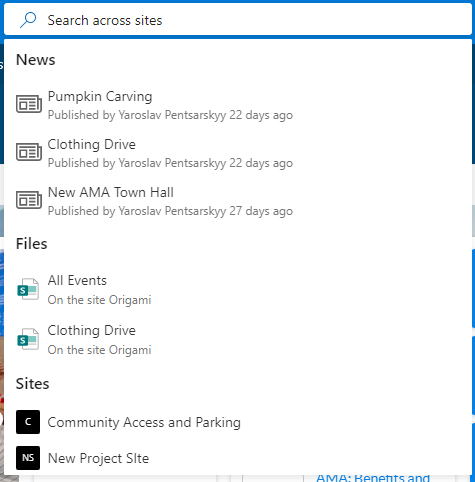Screen dimensions: 475x482
Task: Click the news icon beside Pumpkin Carving
Action: pos(29,104)
